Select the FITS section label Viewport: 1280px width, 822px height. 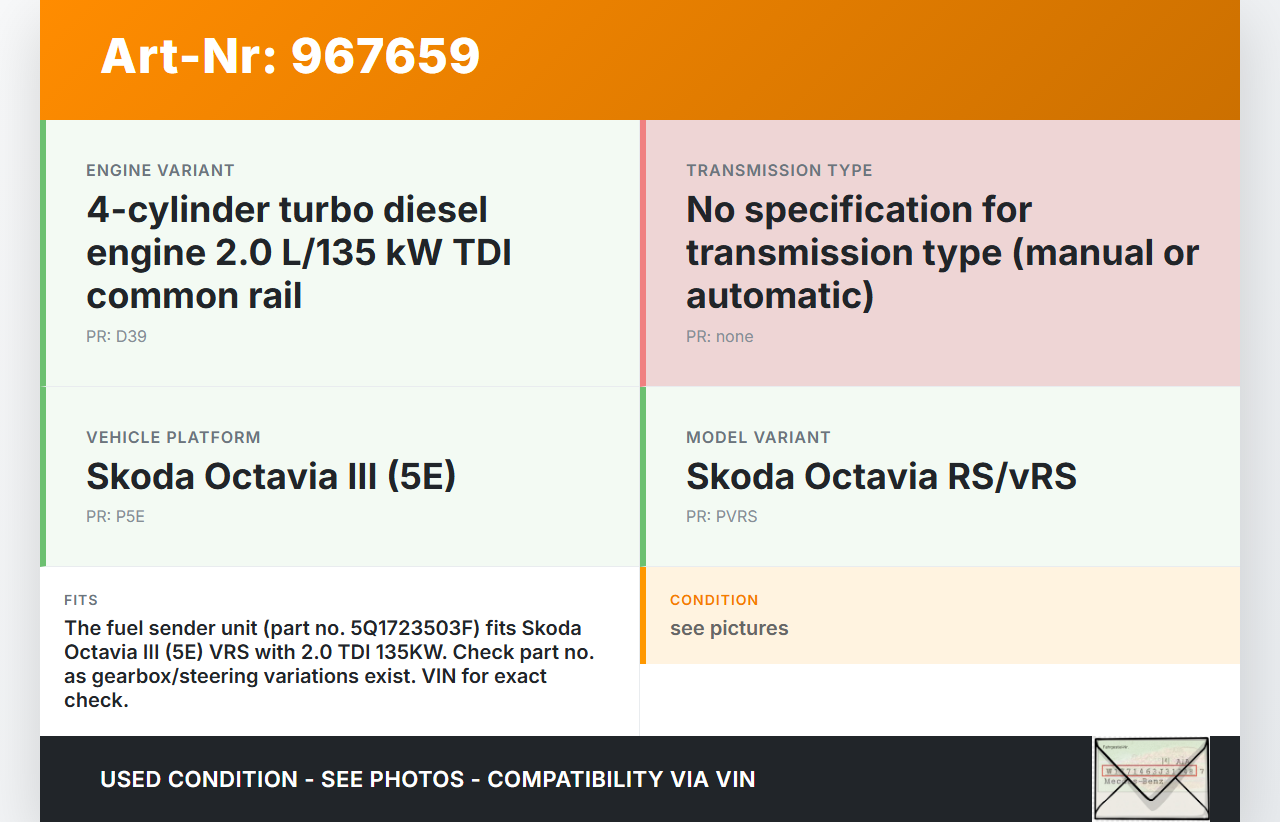81,600
